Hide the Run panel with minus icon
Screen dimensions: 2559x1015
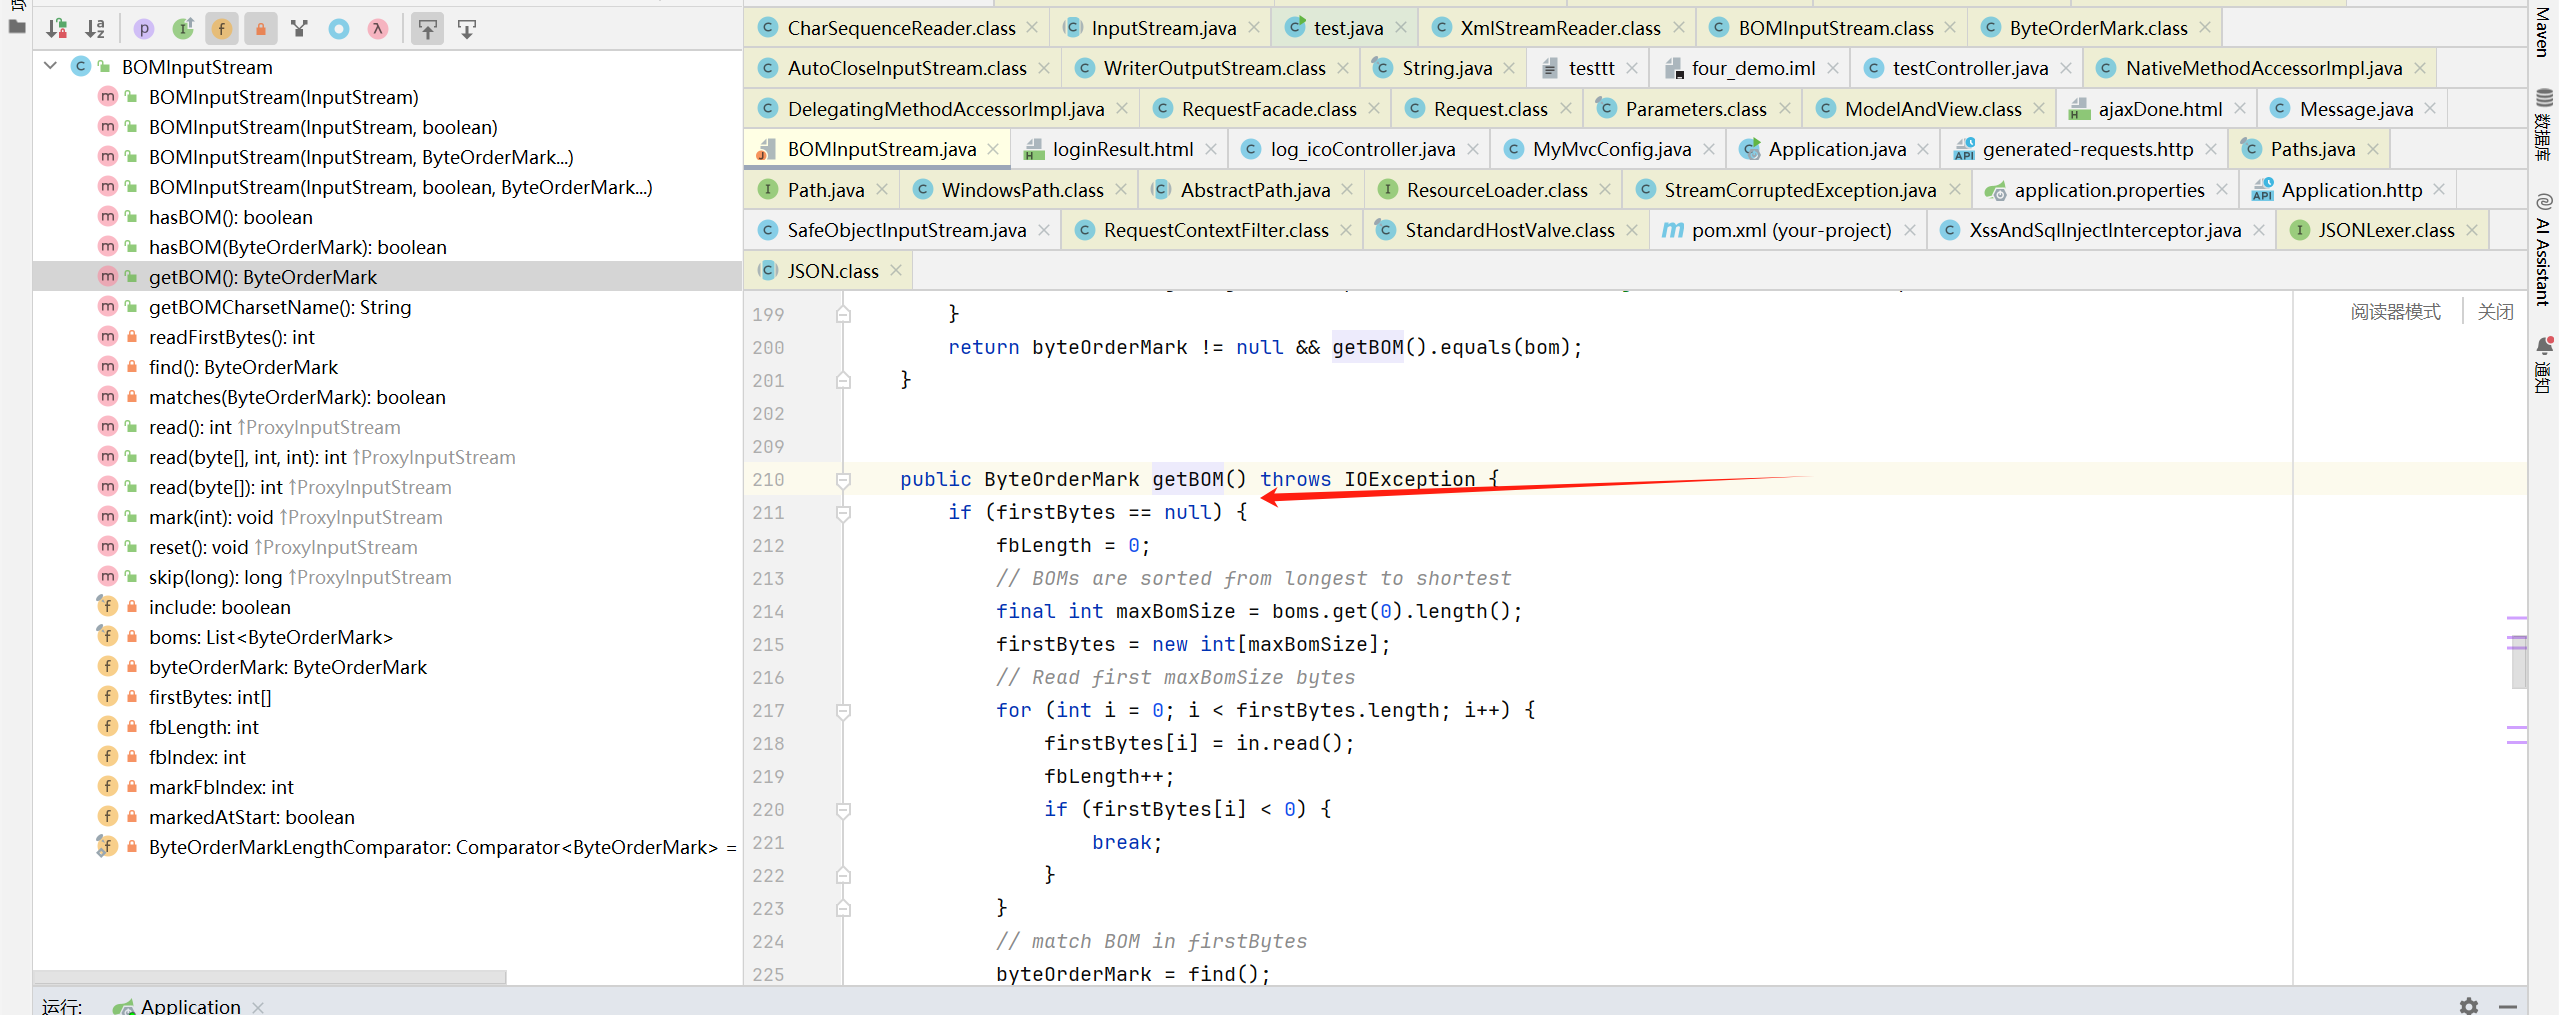2508,1005
